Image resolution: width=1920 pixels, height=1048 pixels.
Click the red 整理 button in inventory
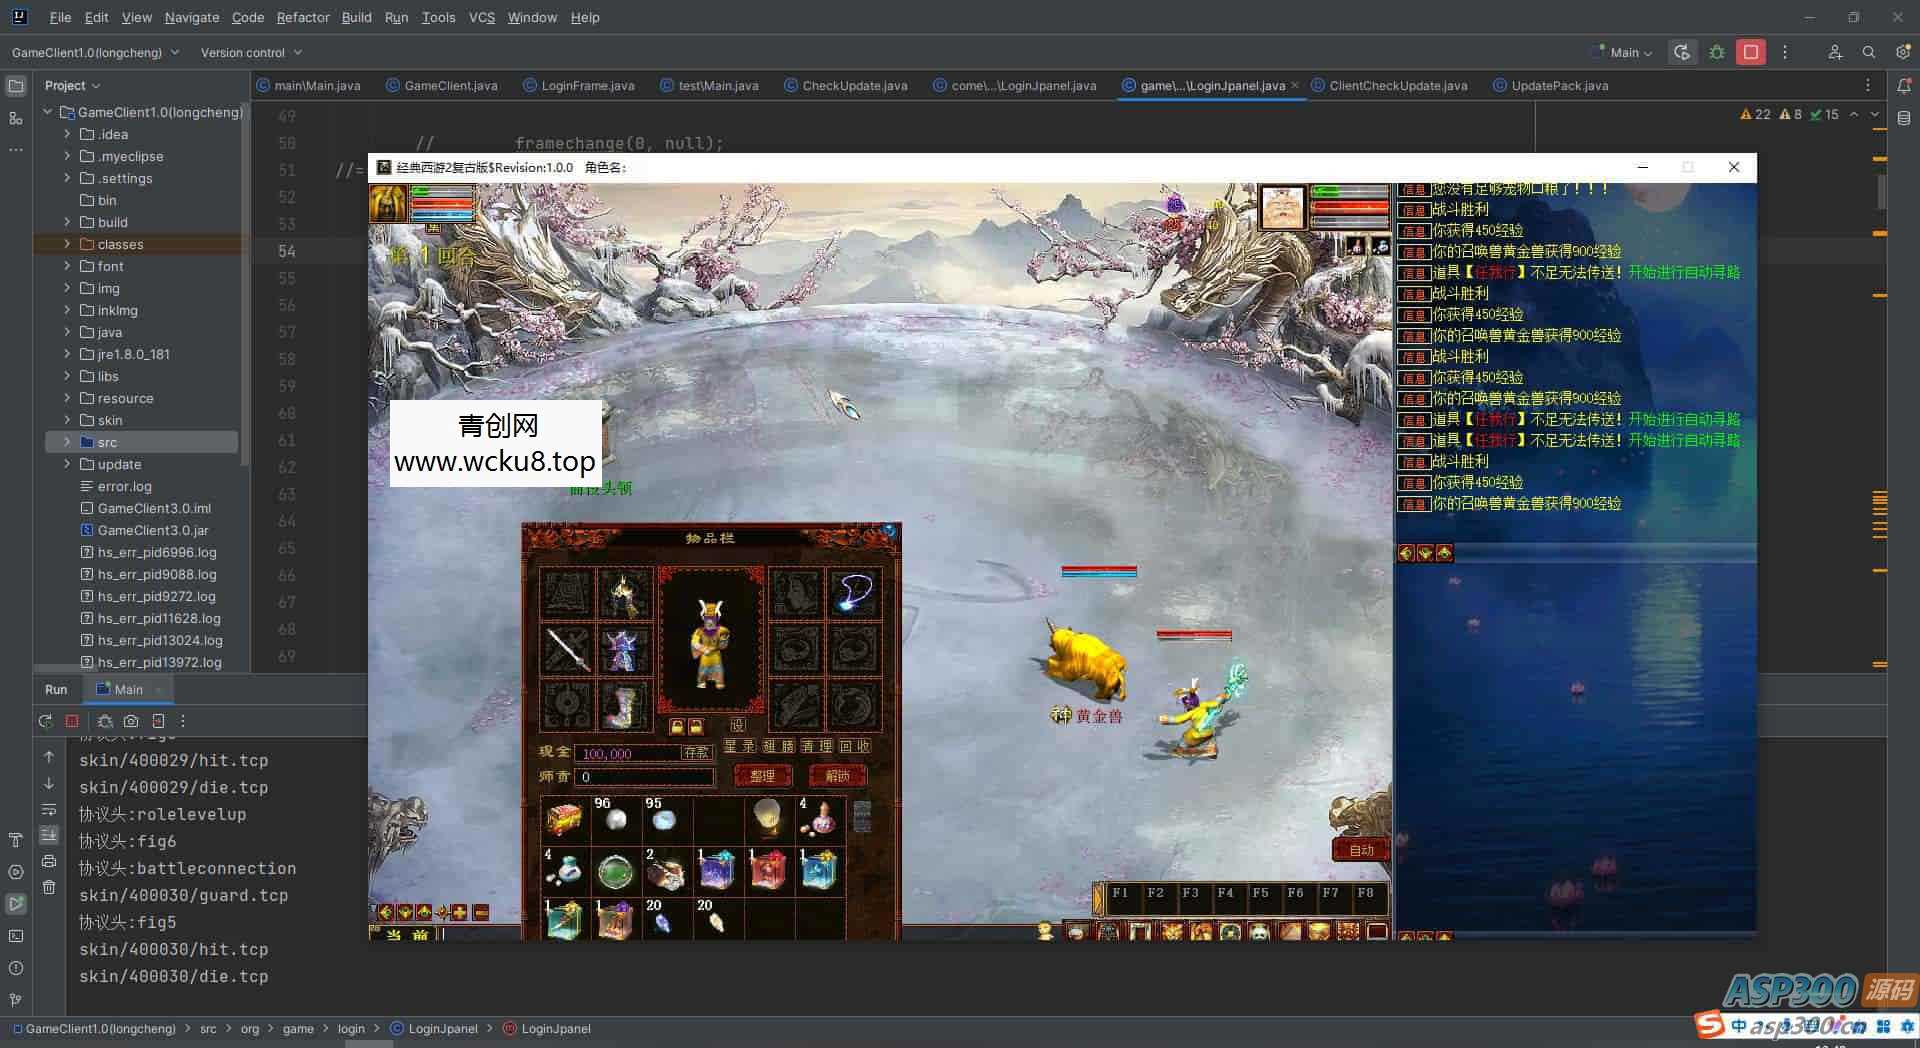click(762, 776)
